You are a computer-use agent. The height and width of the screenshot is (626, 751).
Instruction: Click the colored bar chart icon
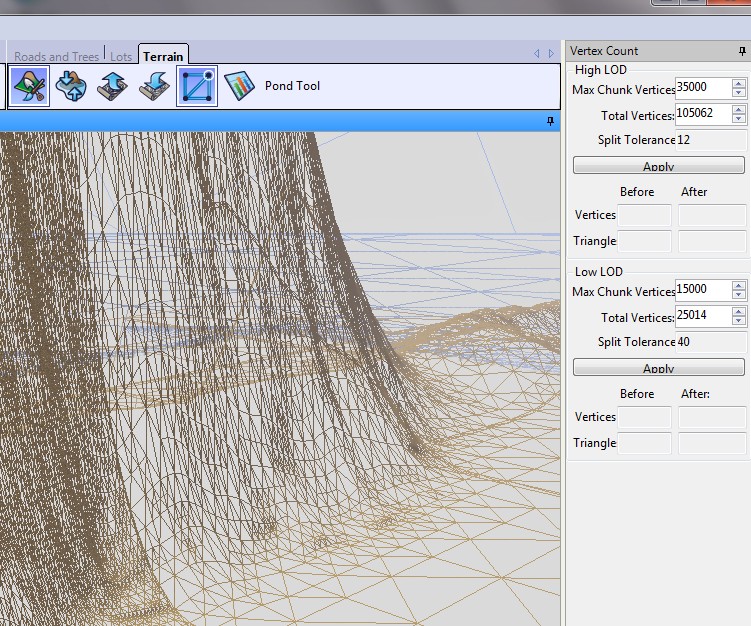[239, 86]
